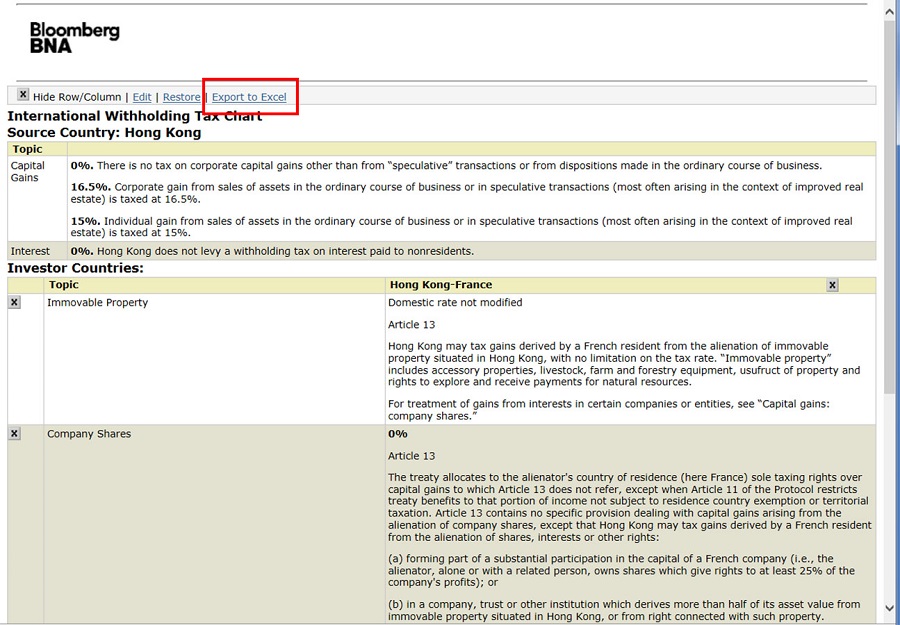The width and height of the screenshot is (900, 625).
Task: Export the chart to Excel
Action: coord(249,97)
